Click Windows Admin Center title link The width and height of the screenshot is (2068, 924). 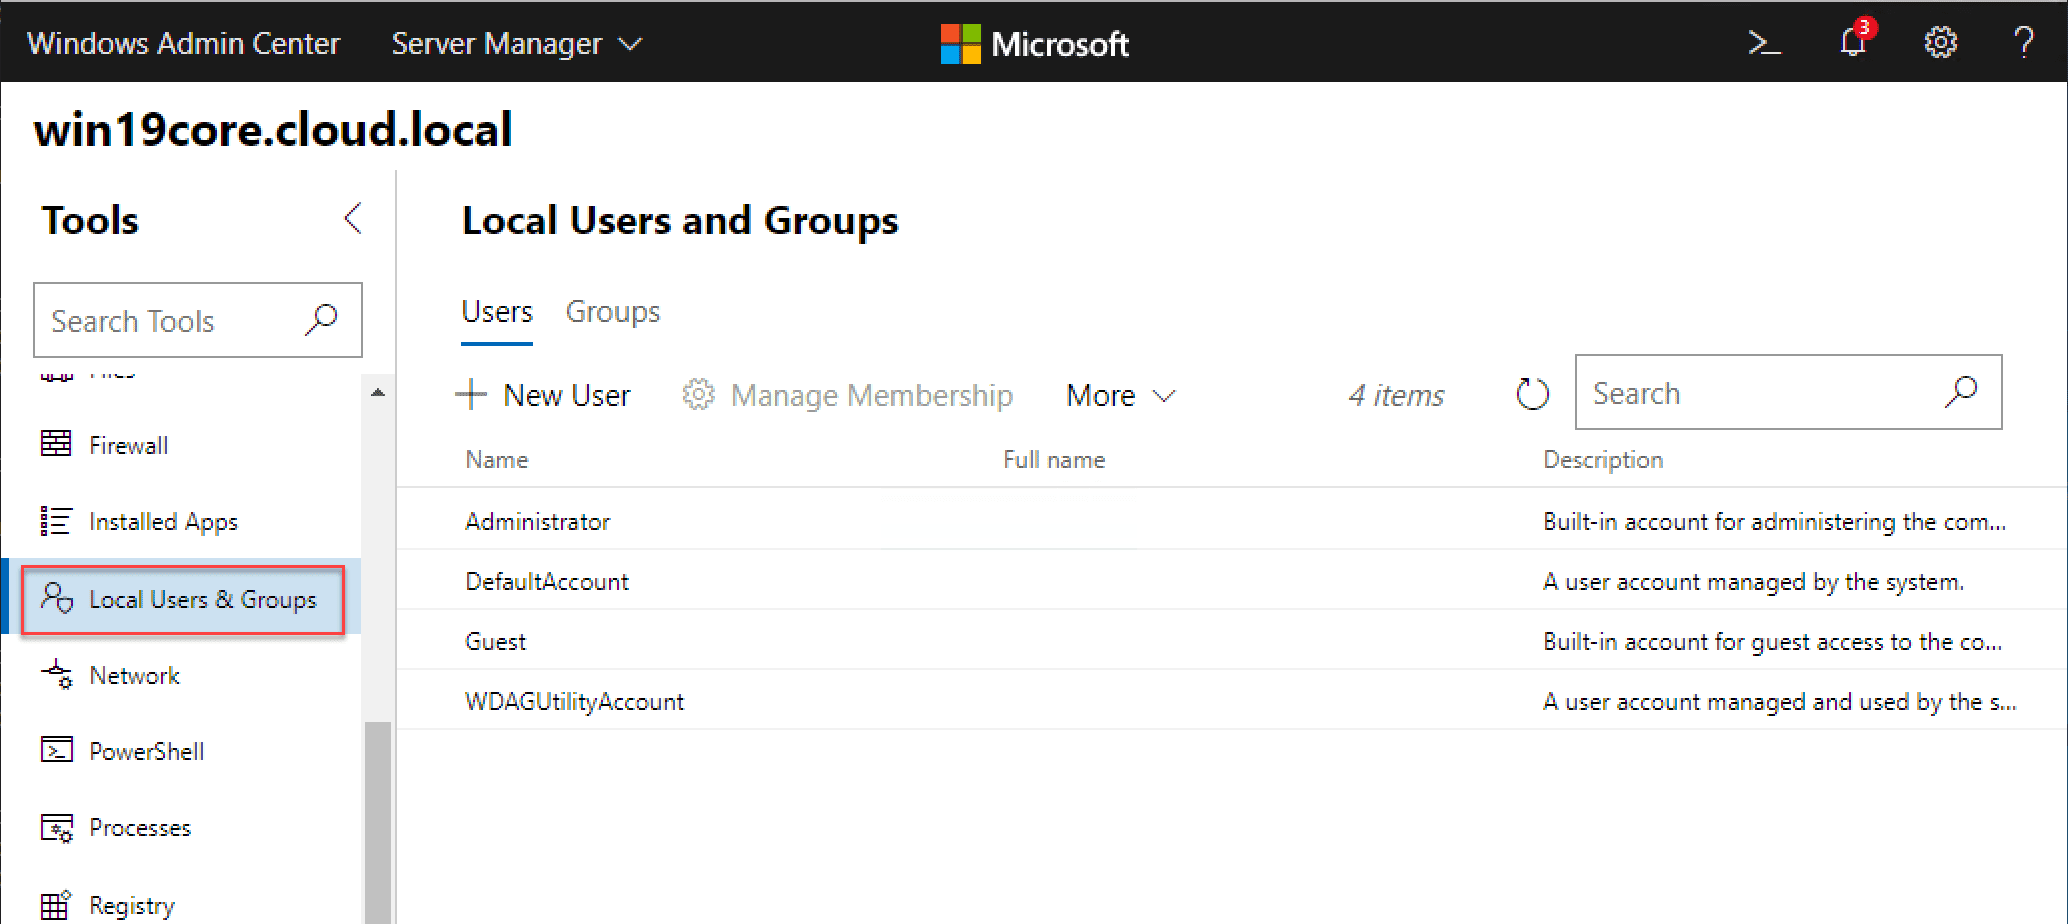click(183, 44)
